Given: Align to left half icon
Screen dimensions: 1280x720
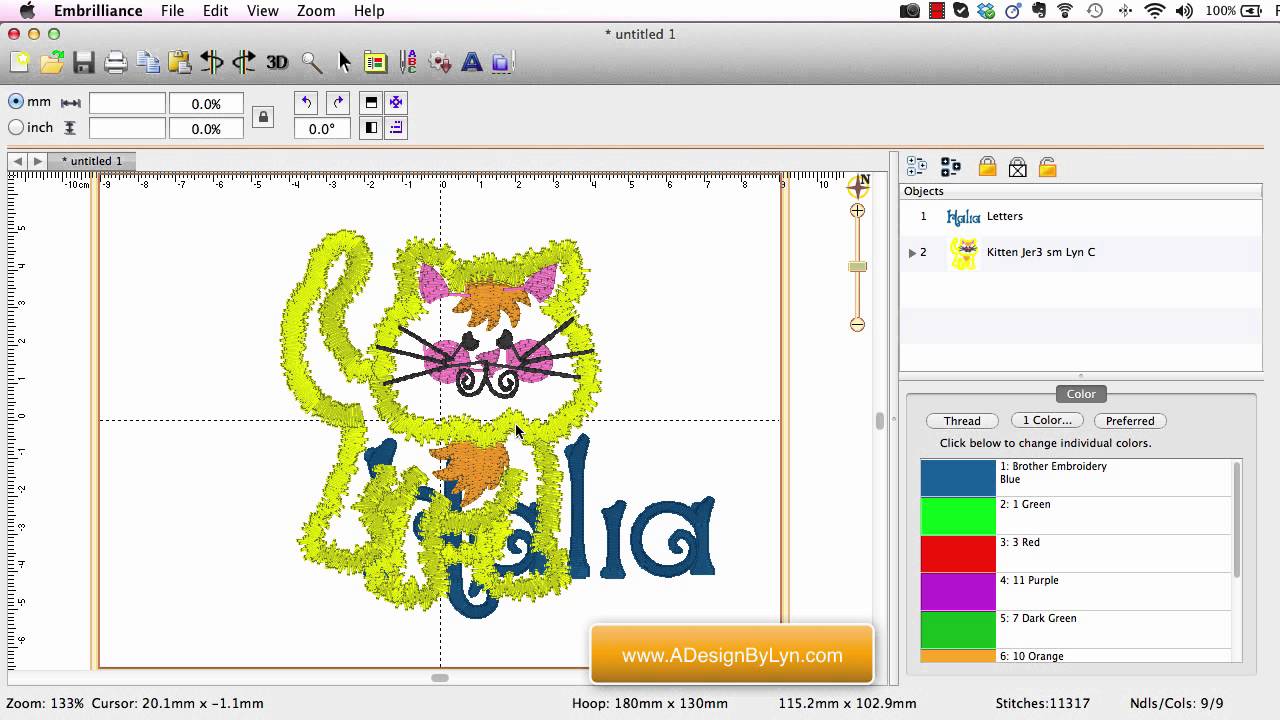Looking at the screenshot, I should (371, 128).
